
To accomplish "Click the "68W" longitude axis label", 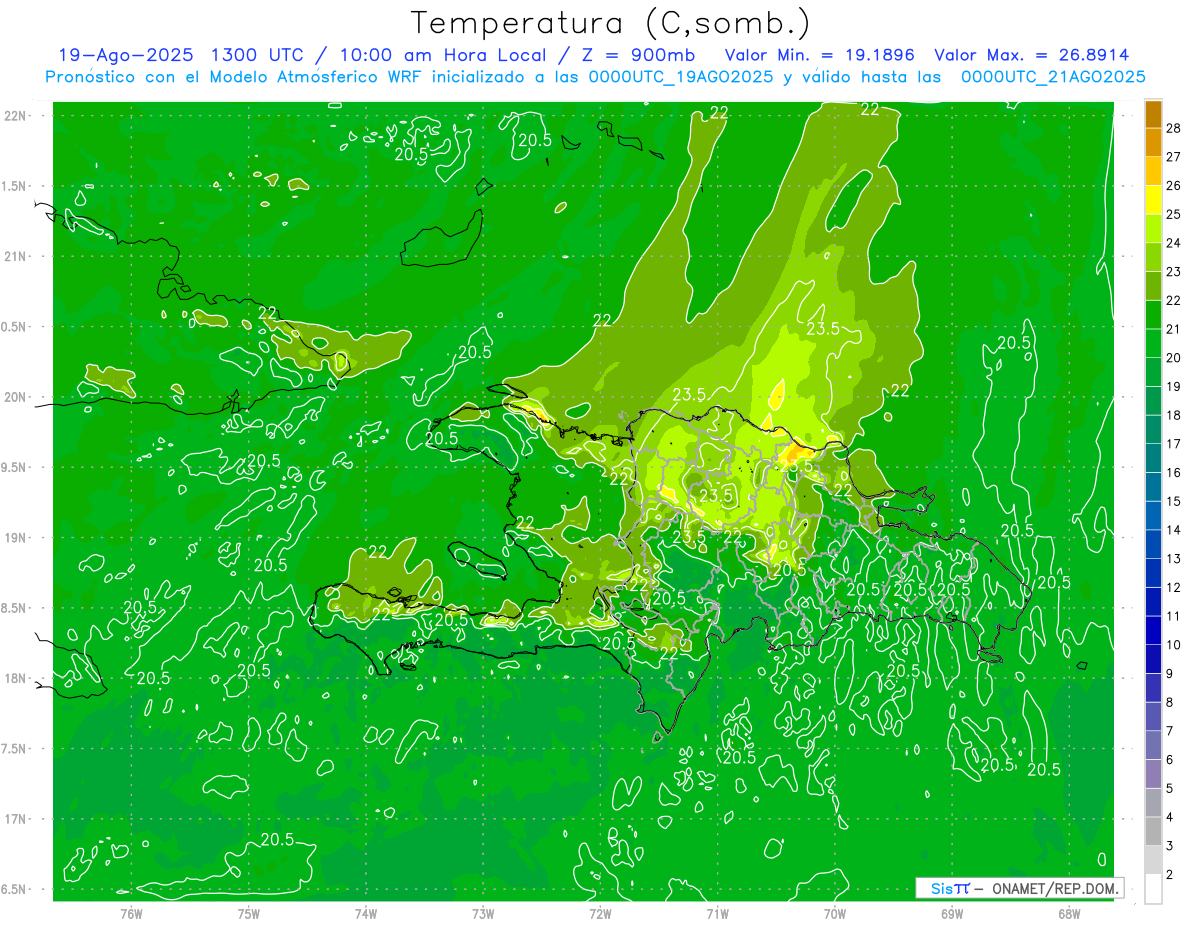I will 1069,913.
